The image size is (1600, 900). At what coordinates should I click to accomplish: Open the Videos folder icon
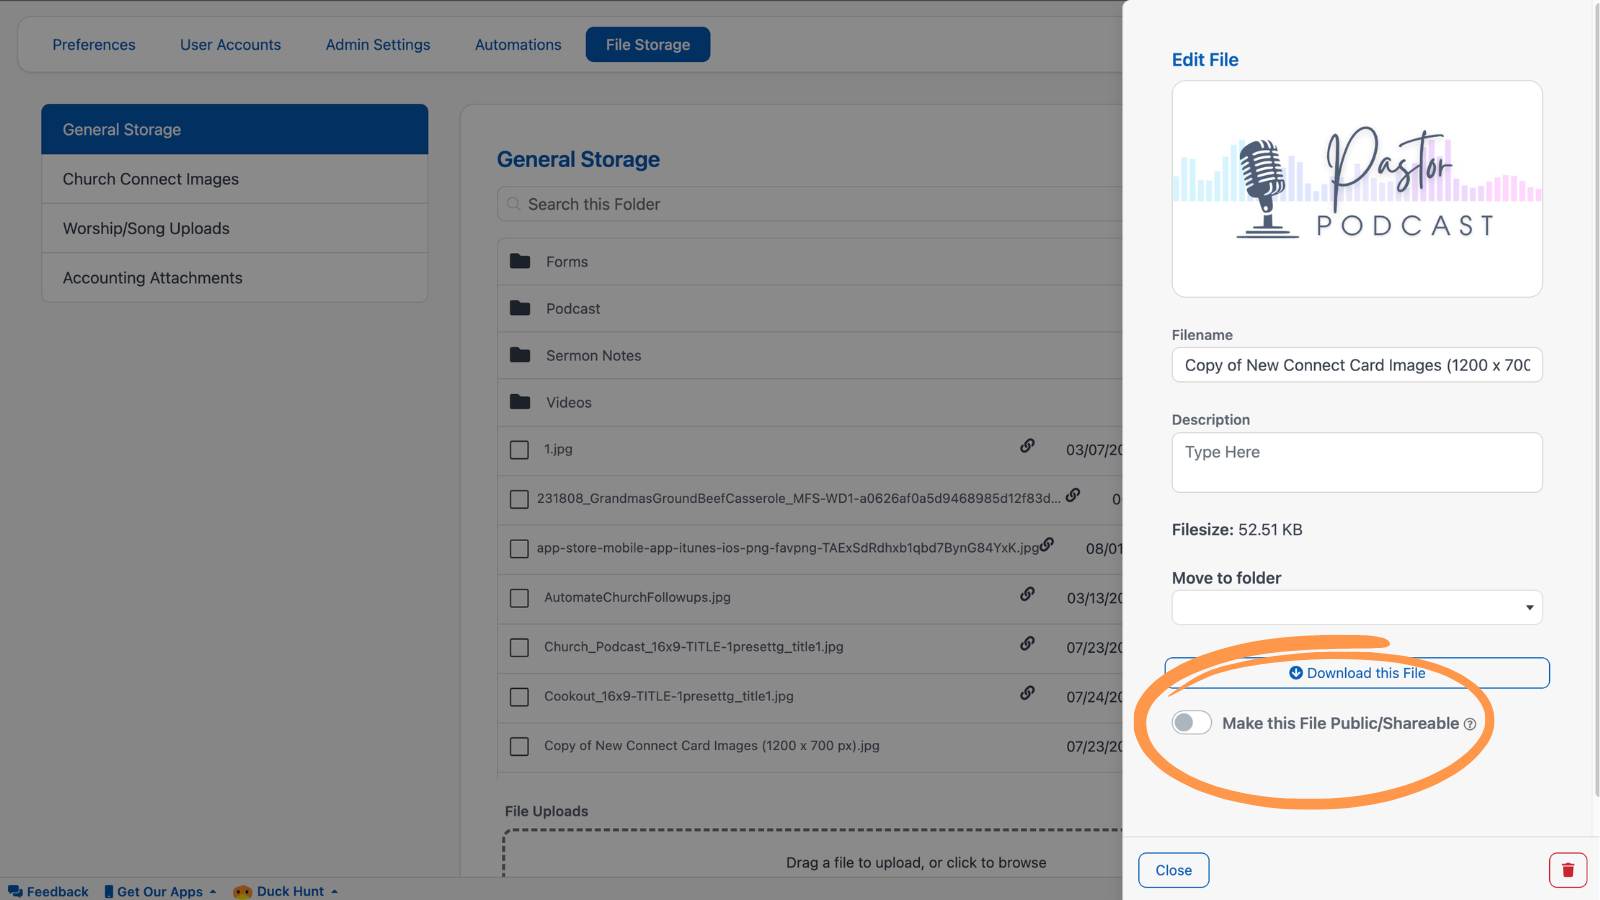click(x=520, y=402)
